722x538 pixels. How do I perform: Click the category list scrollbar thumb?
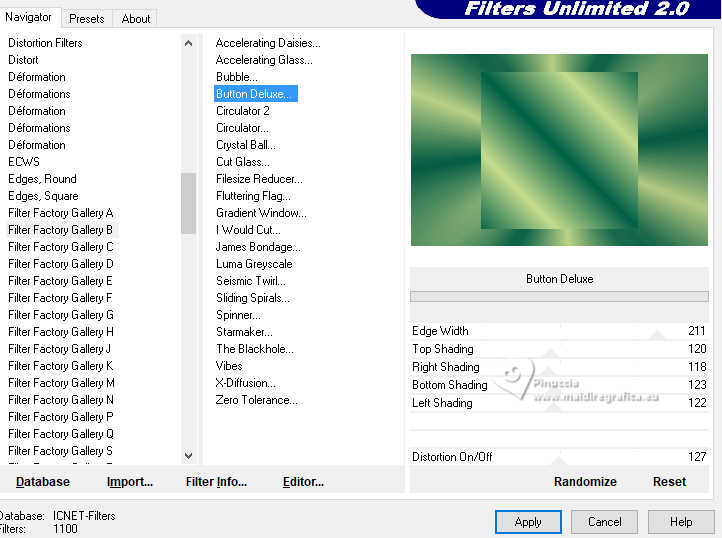click(188, 203)
